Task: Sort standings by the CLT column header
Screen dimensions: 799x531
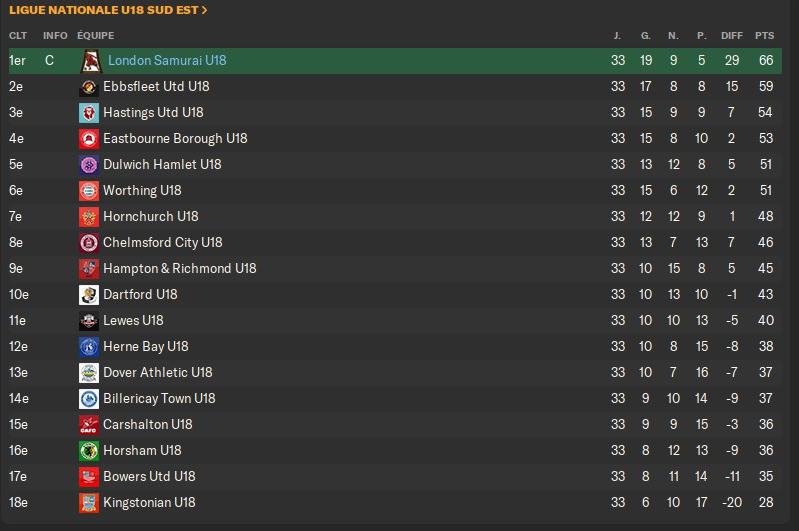Action: [x=17, y=36]
